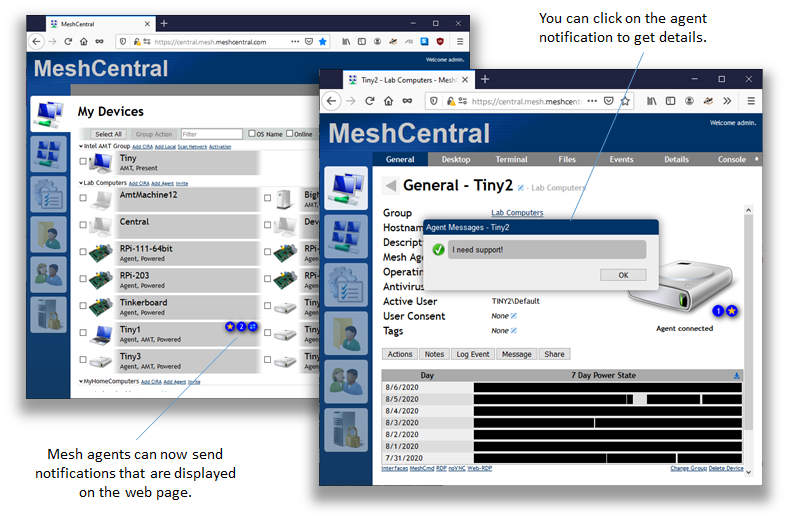
Task: Toggle the OS Name checkbox
Action: point(252,134)
